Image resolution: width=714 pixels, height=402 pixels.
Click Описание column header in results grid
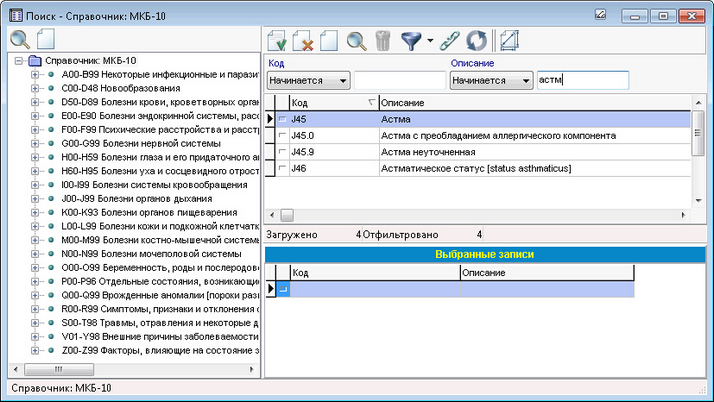tap(535, 103)
